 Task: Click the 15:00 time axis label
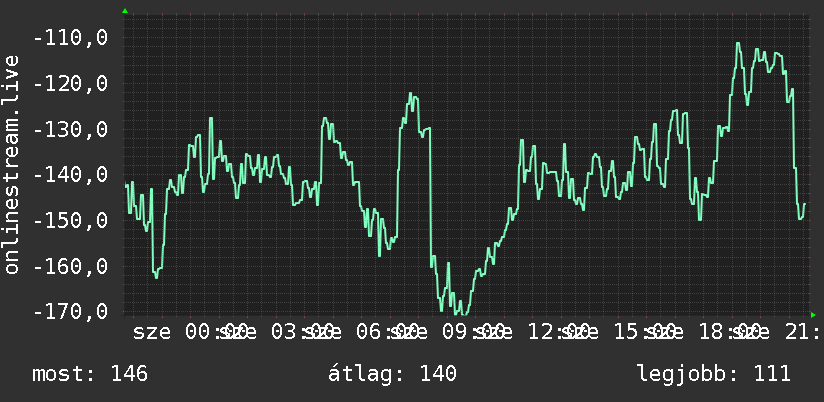pyautogui.click(x=645, y=333)
